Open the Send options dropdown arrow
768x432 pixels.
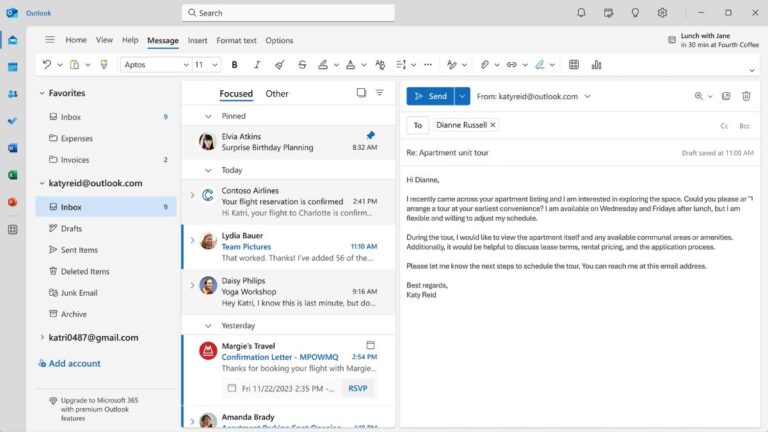[x=462, y=96]
